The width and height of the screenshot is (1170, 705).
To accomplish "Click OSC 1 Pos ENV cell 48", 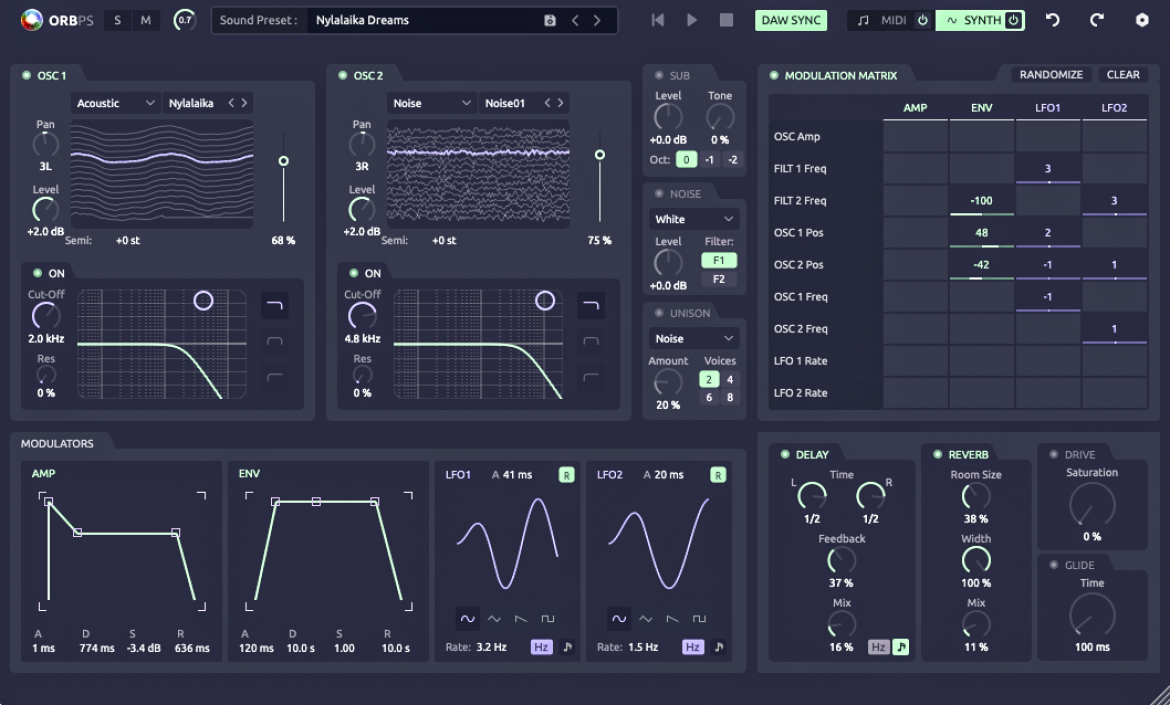I will [981, 232].
